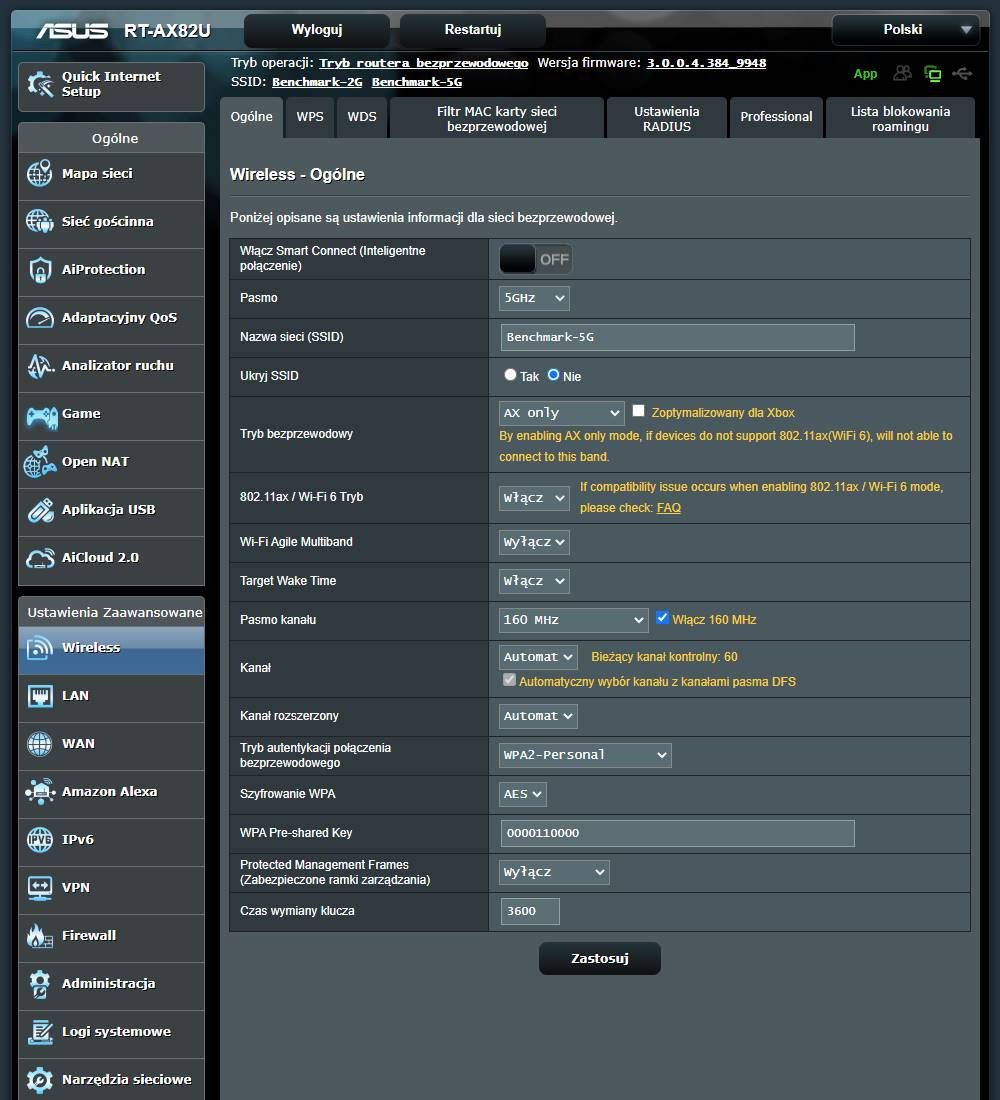Switch to the WPS tab
This screenshot has height=1100, width=1000.
[x=310, y=117]
